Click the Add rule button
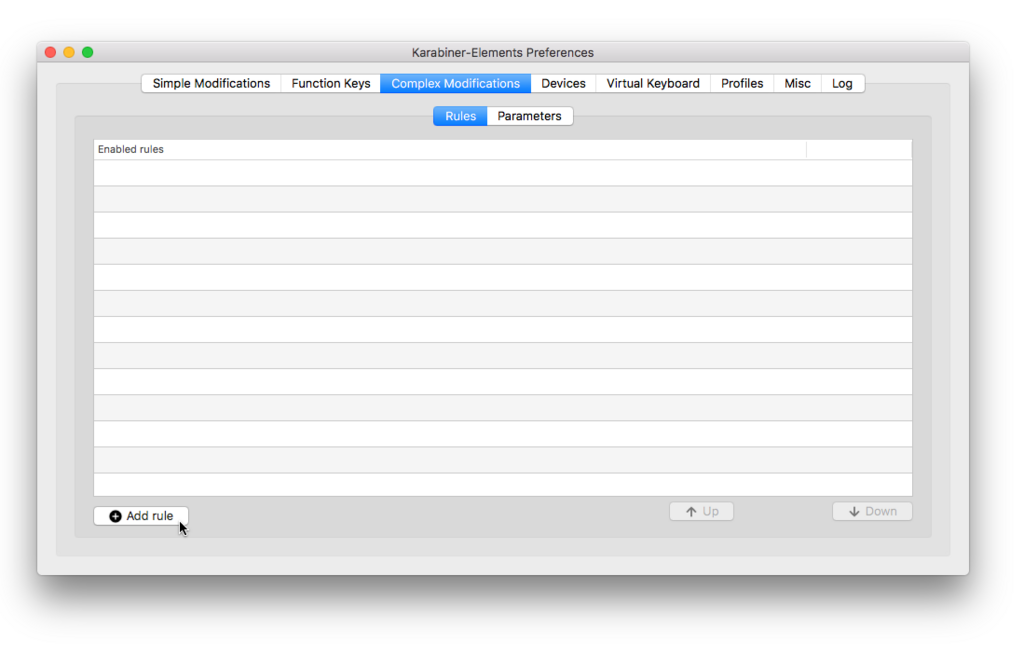 tap(141, 516)
